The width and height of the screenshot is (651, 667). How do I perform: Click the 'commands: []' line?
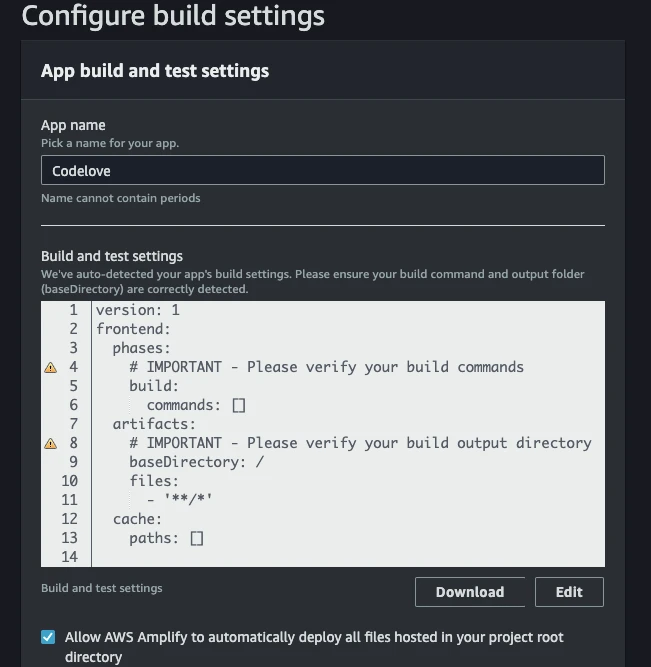[195, 405]
